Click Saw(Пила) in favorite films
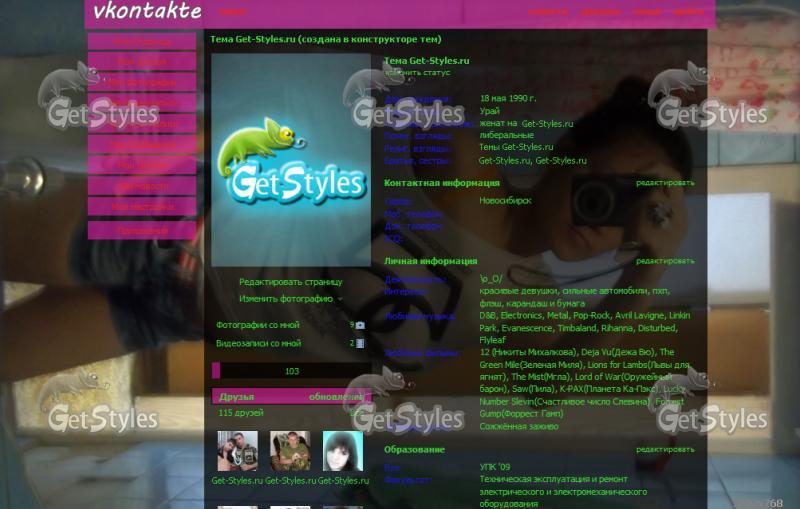The image size is (800, 509). (533, 389)
